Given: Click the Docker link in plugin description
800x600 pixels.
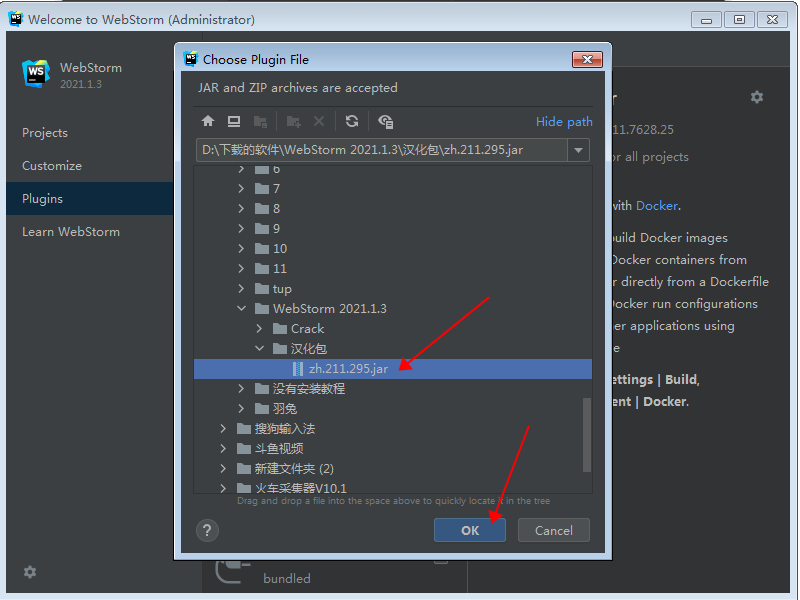Looking at the screenshot, I should pos(657,206).
